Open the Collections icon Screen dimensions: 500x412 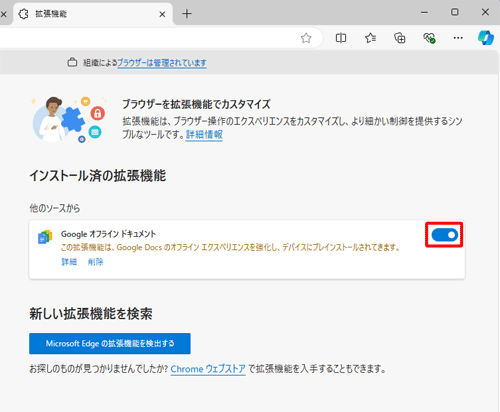point(400,38)
